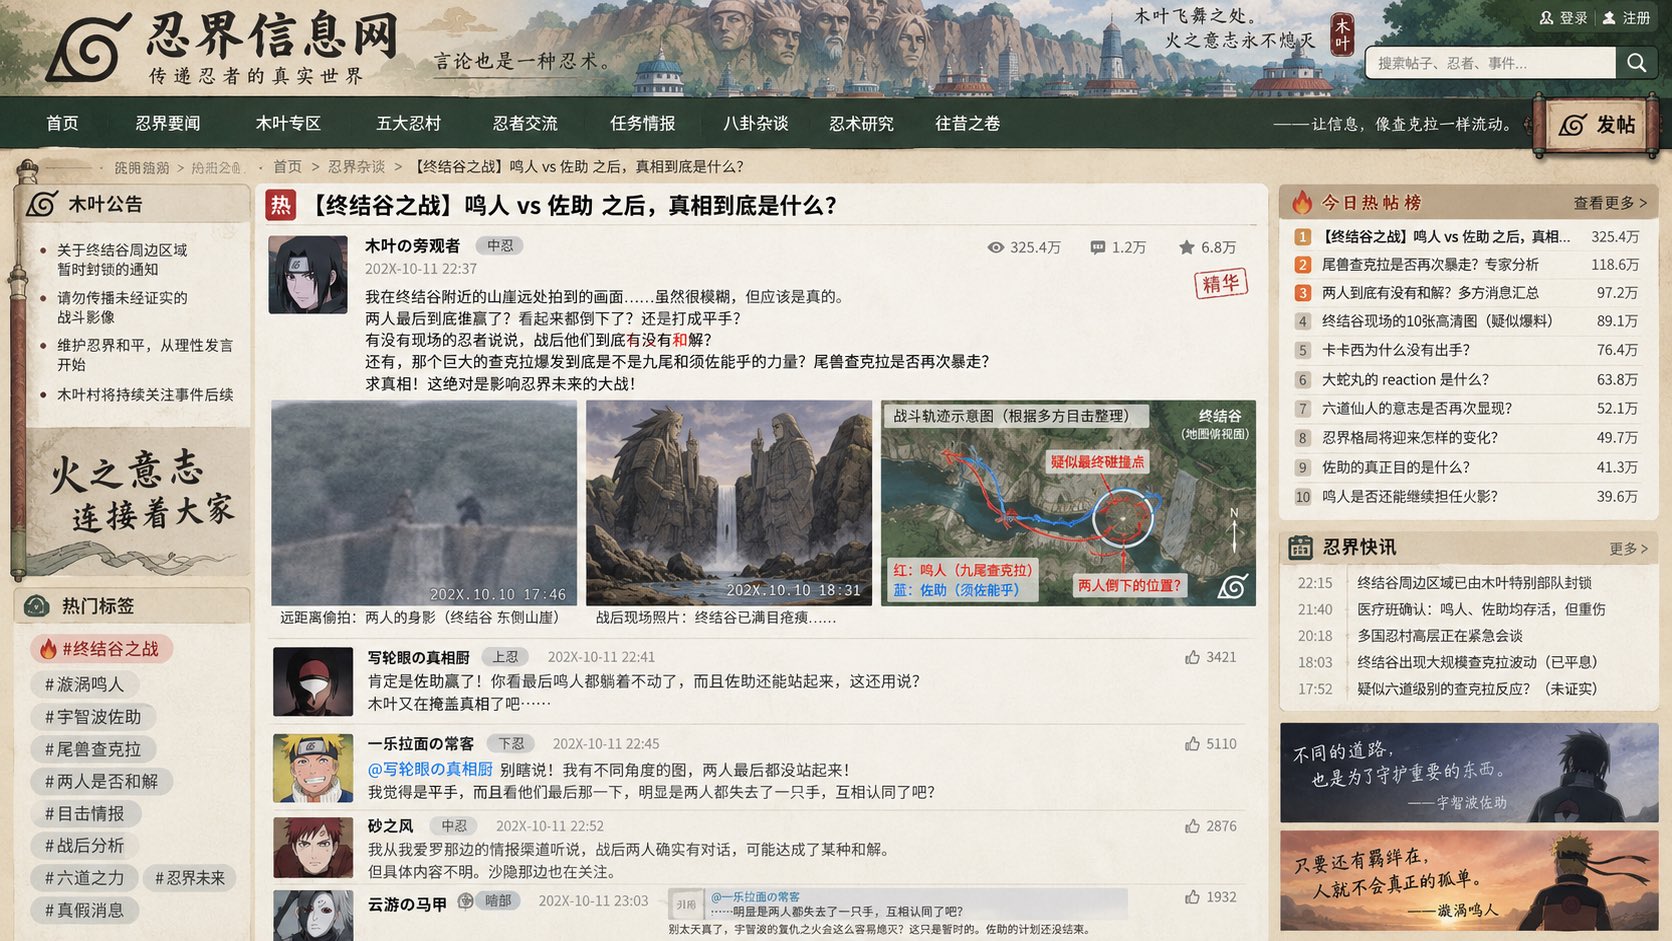Screen dimensions: 1672x941
Task: Click the 火之意志 calligraphy banner
Action: (137, 500)
